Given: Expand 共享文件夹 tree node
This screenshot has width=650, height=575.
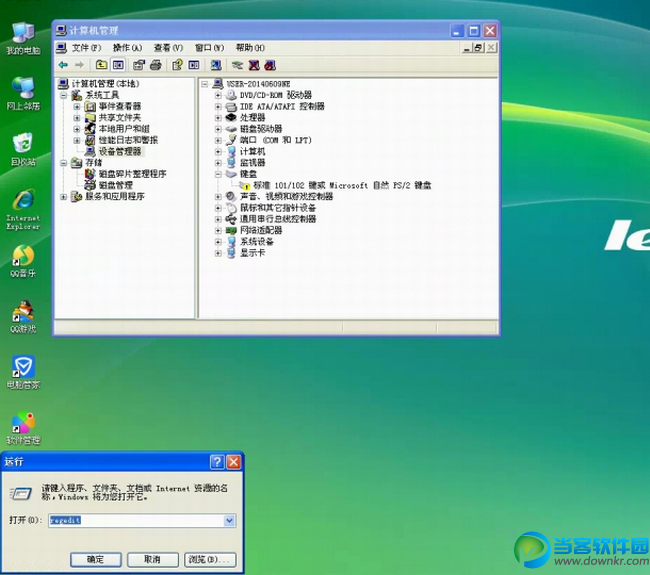Looking at the screenshot, I should coord(77,118).
